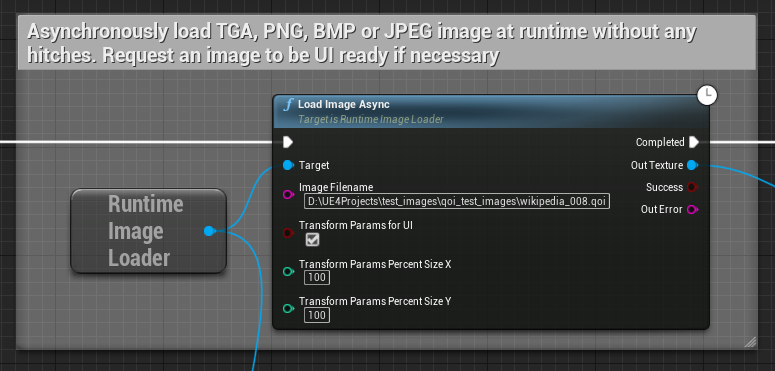Untick the Transform Params for UI checkbox
The width and height of the screenshot is (775, 371).
point(312,240)
